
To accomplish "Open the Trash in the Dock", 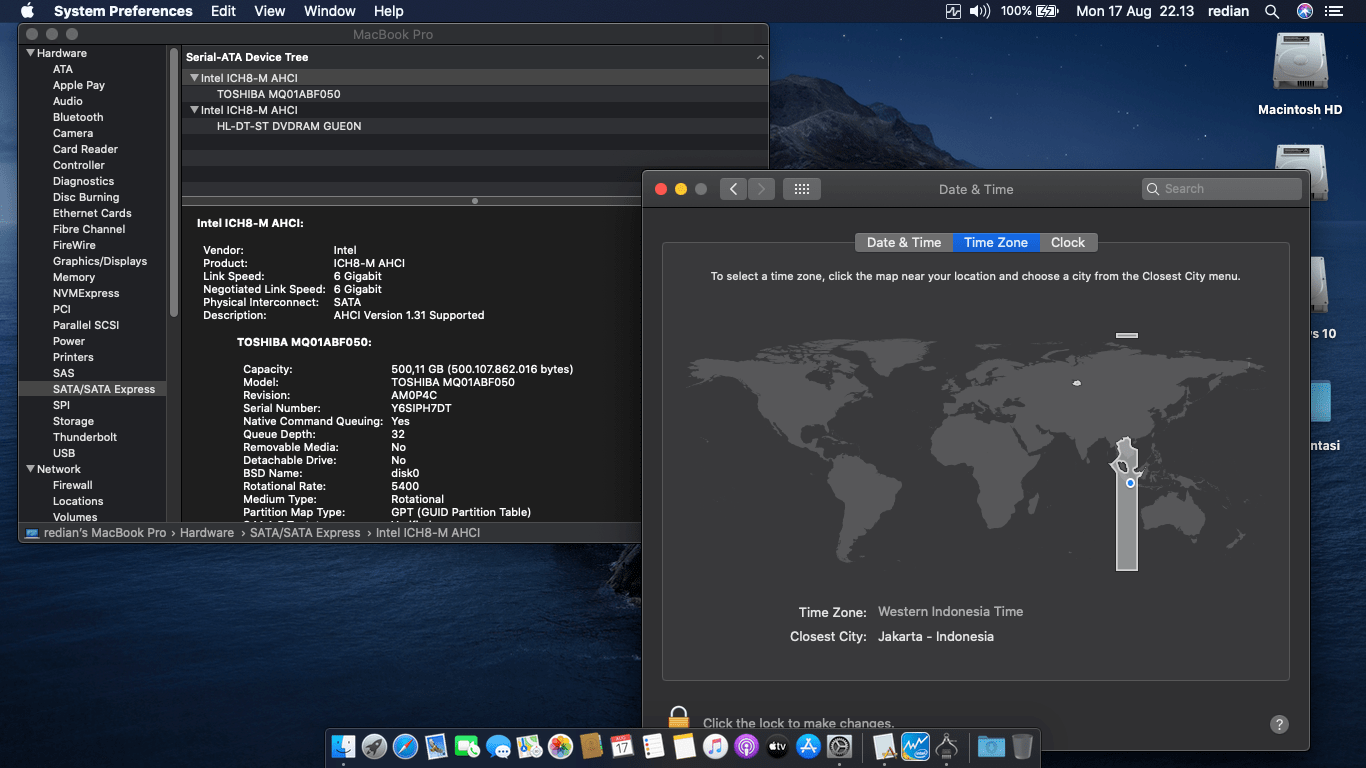I will 1022,746.
